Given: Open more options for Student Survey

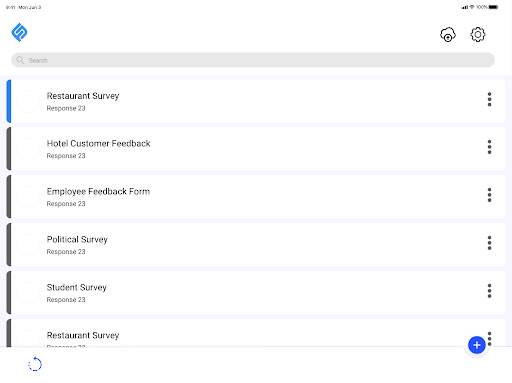Looking at the screenshot, I should pyautogui.click(x=489, y=291).
